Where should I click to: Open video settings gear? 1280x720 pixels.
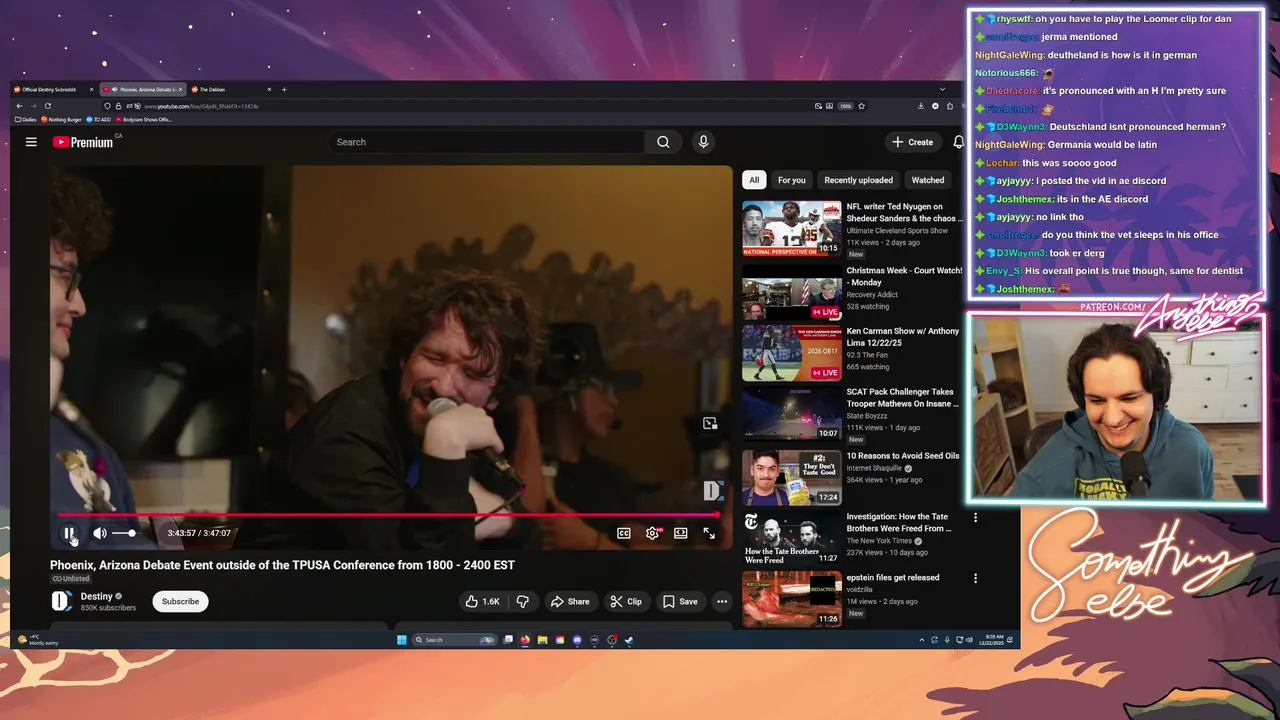tap(652, 533)
